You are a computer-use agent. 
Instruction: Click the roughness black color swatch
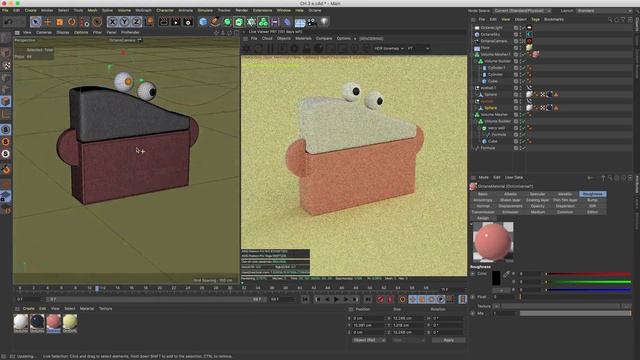coord(496,278)
